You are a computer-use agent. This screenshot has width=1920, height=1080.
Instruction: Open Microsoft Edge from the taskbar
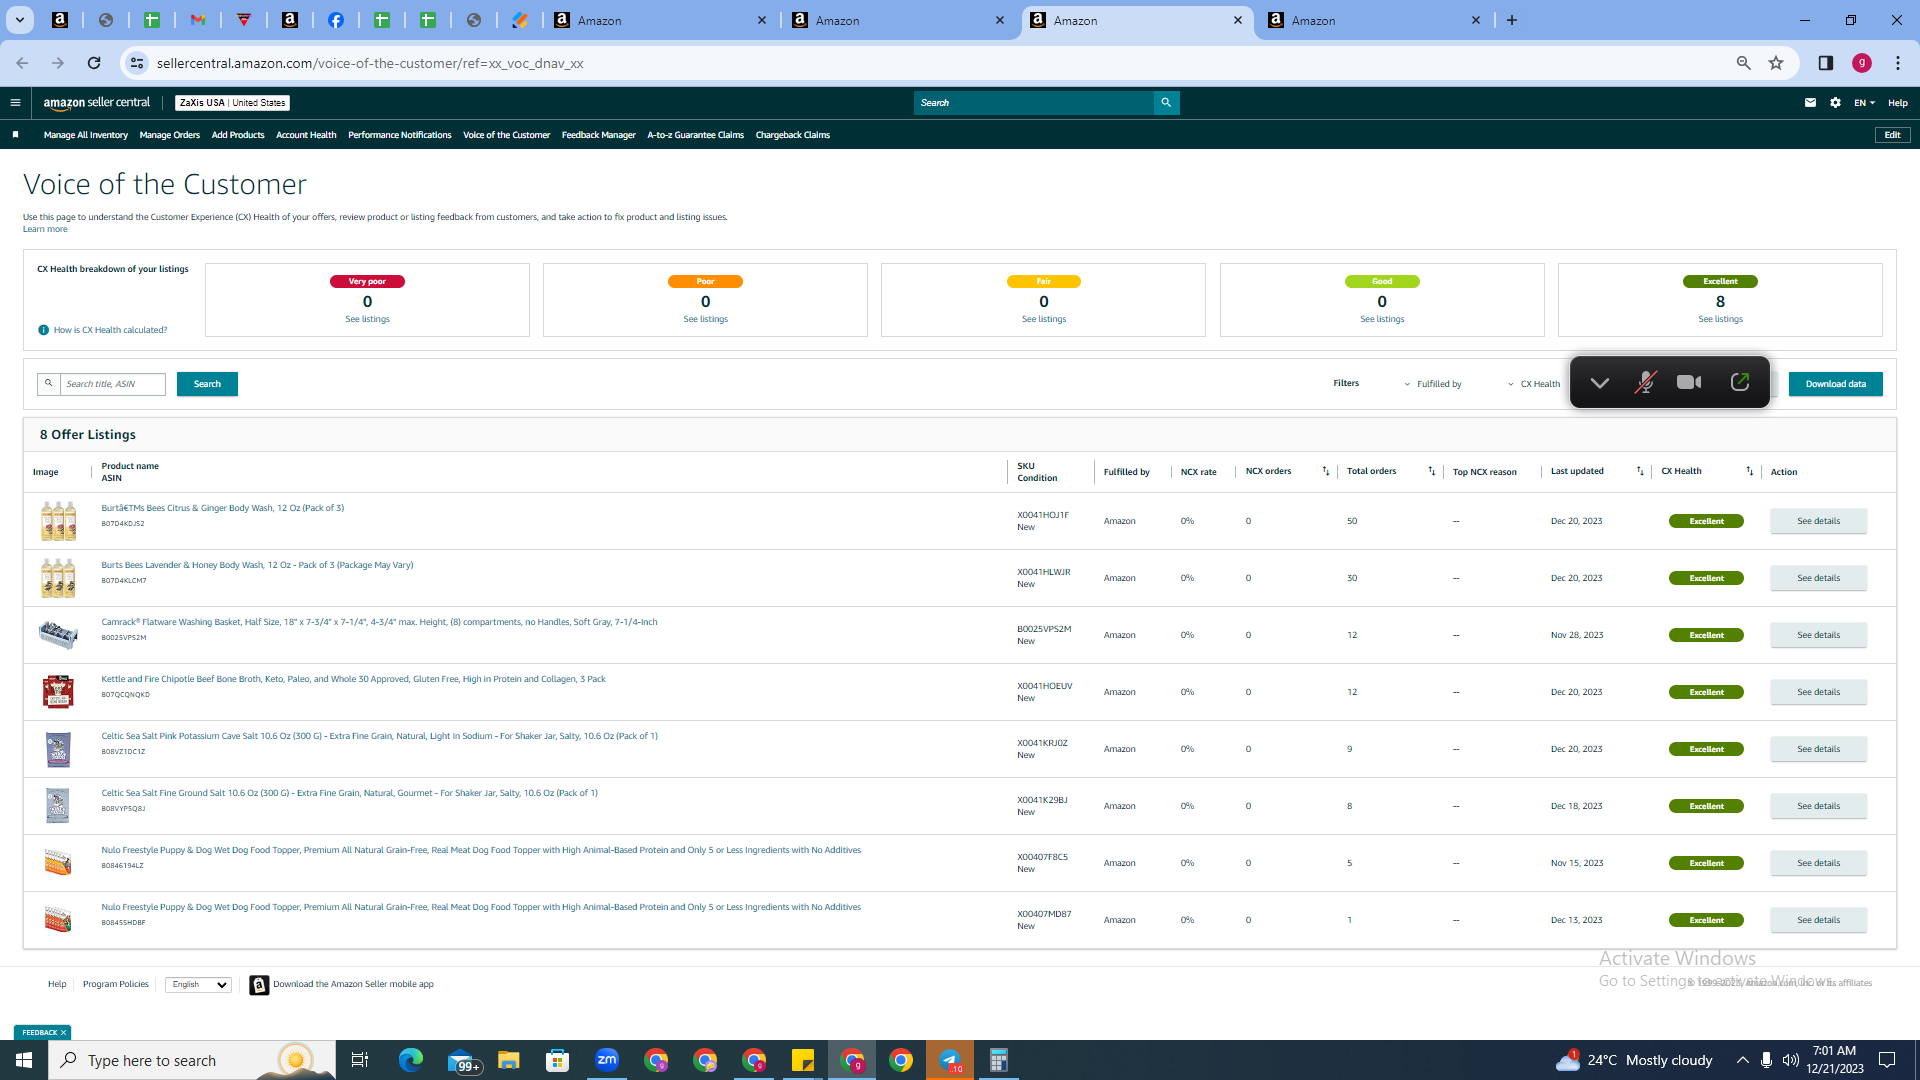click(x=411, y=1060)
